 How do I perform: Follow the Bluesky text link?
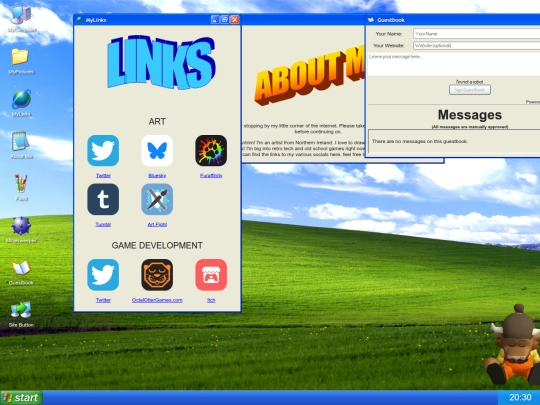(x=157, y=176)
